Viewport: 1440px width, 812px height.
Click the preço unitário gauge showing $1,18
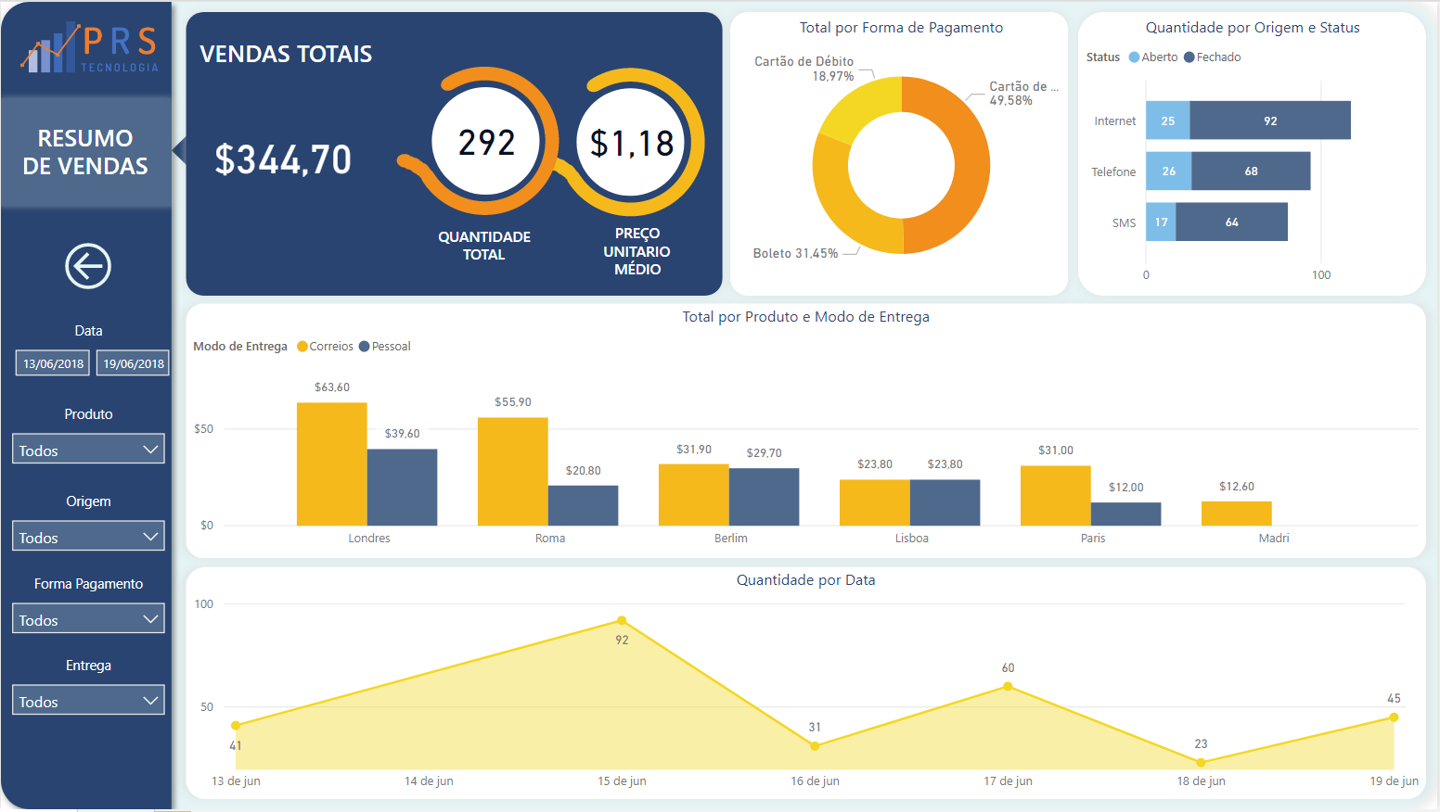pyautogui.click(x=634, y=142)
